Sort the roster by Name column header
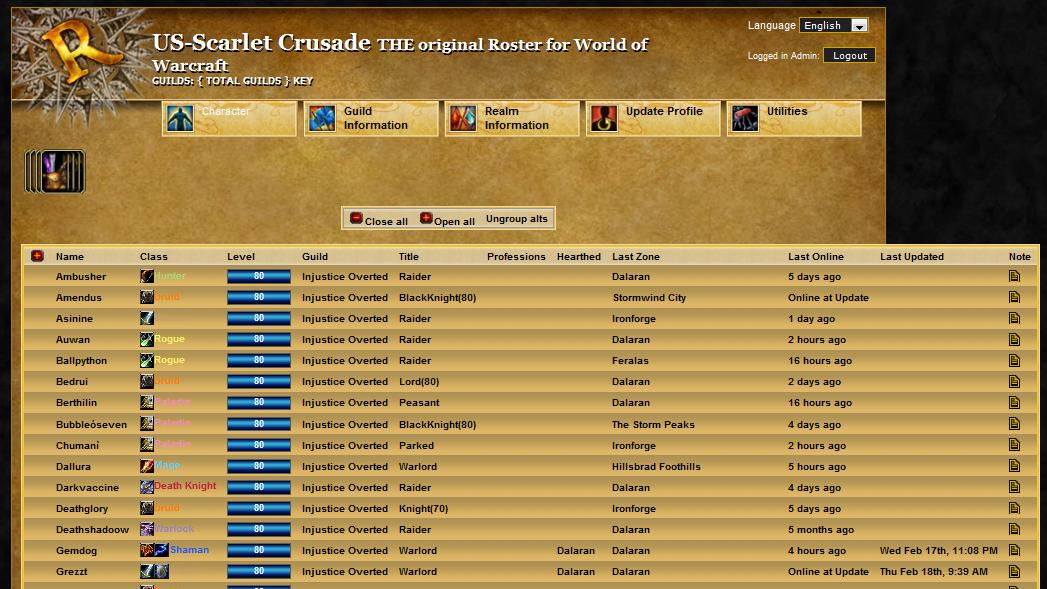This screenshot has width=1047, height=589. [x=70, y=257]
